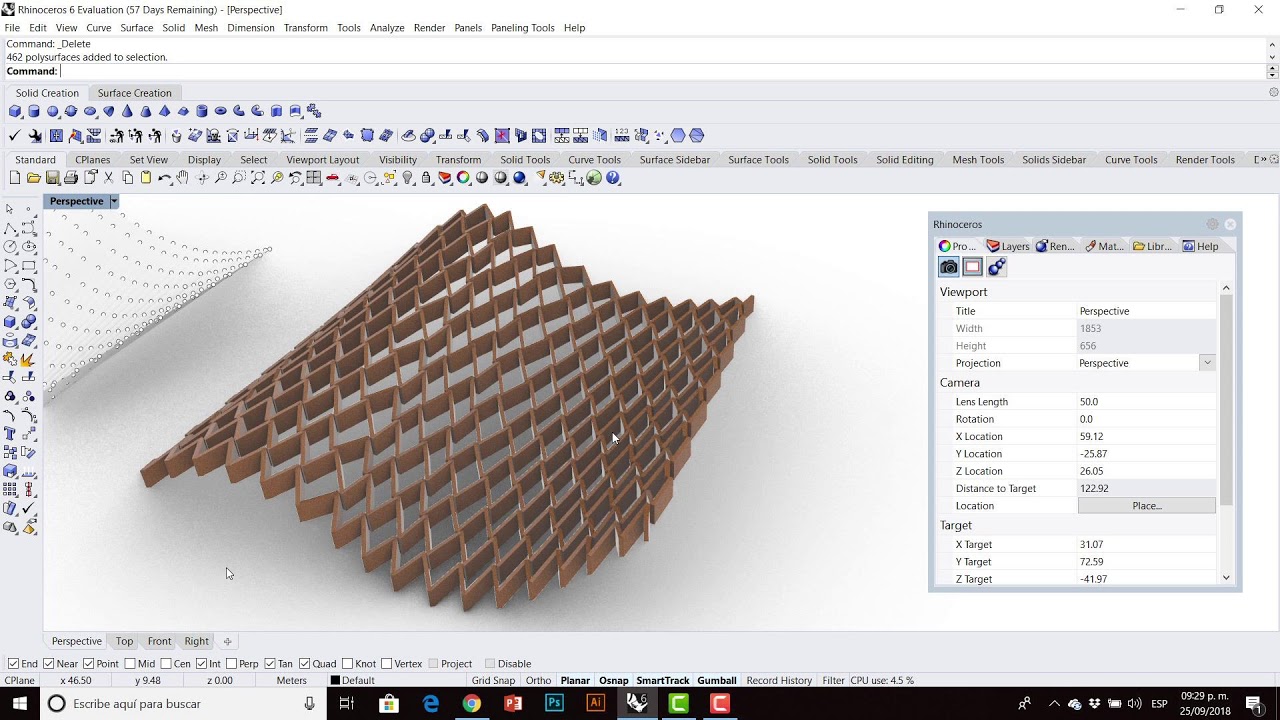Enable the Cen osnap checkbox

point(166,664)
